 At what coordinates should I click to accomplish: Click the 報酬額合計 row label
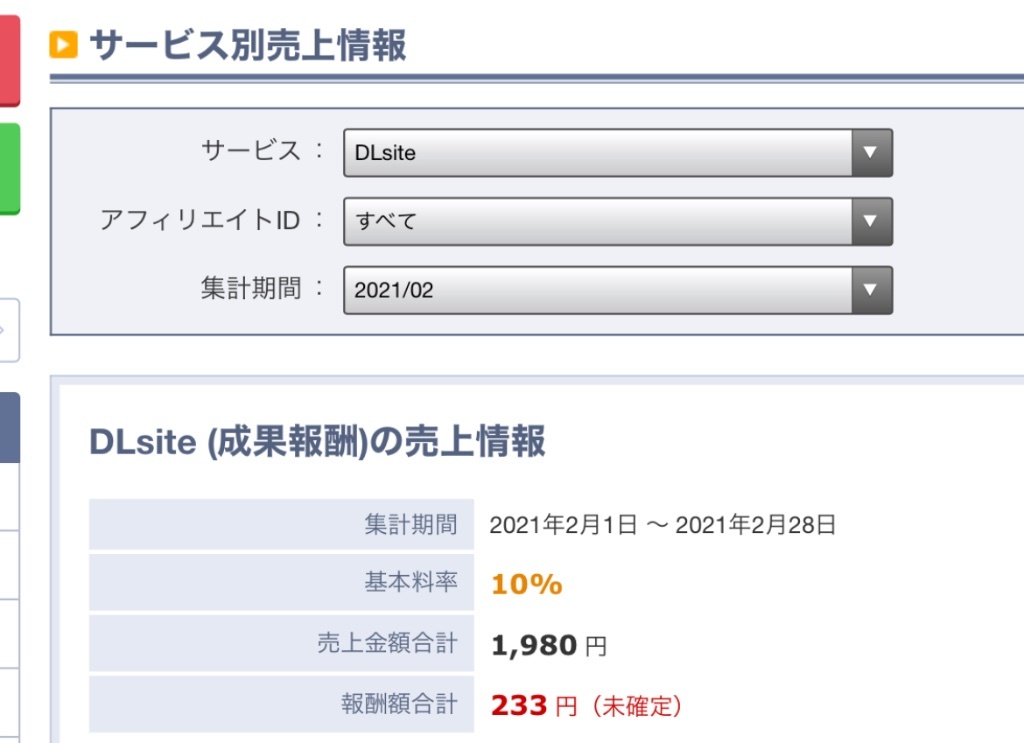(x=400, y=704)
